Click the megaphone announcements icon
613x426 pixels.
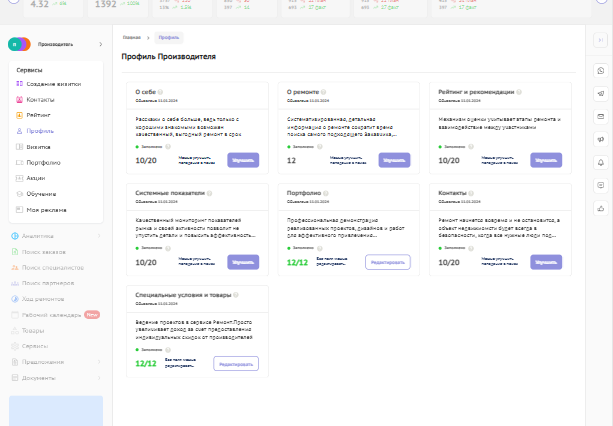point(601,140)
